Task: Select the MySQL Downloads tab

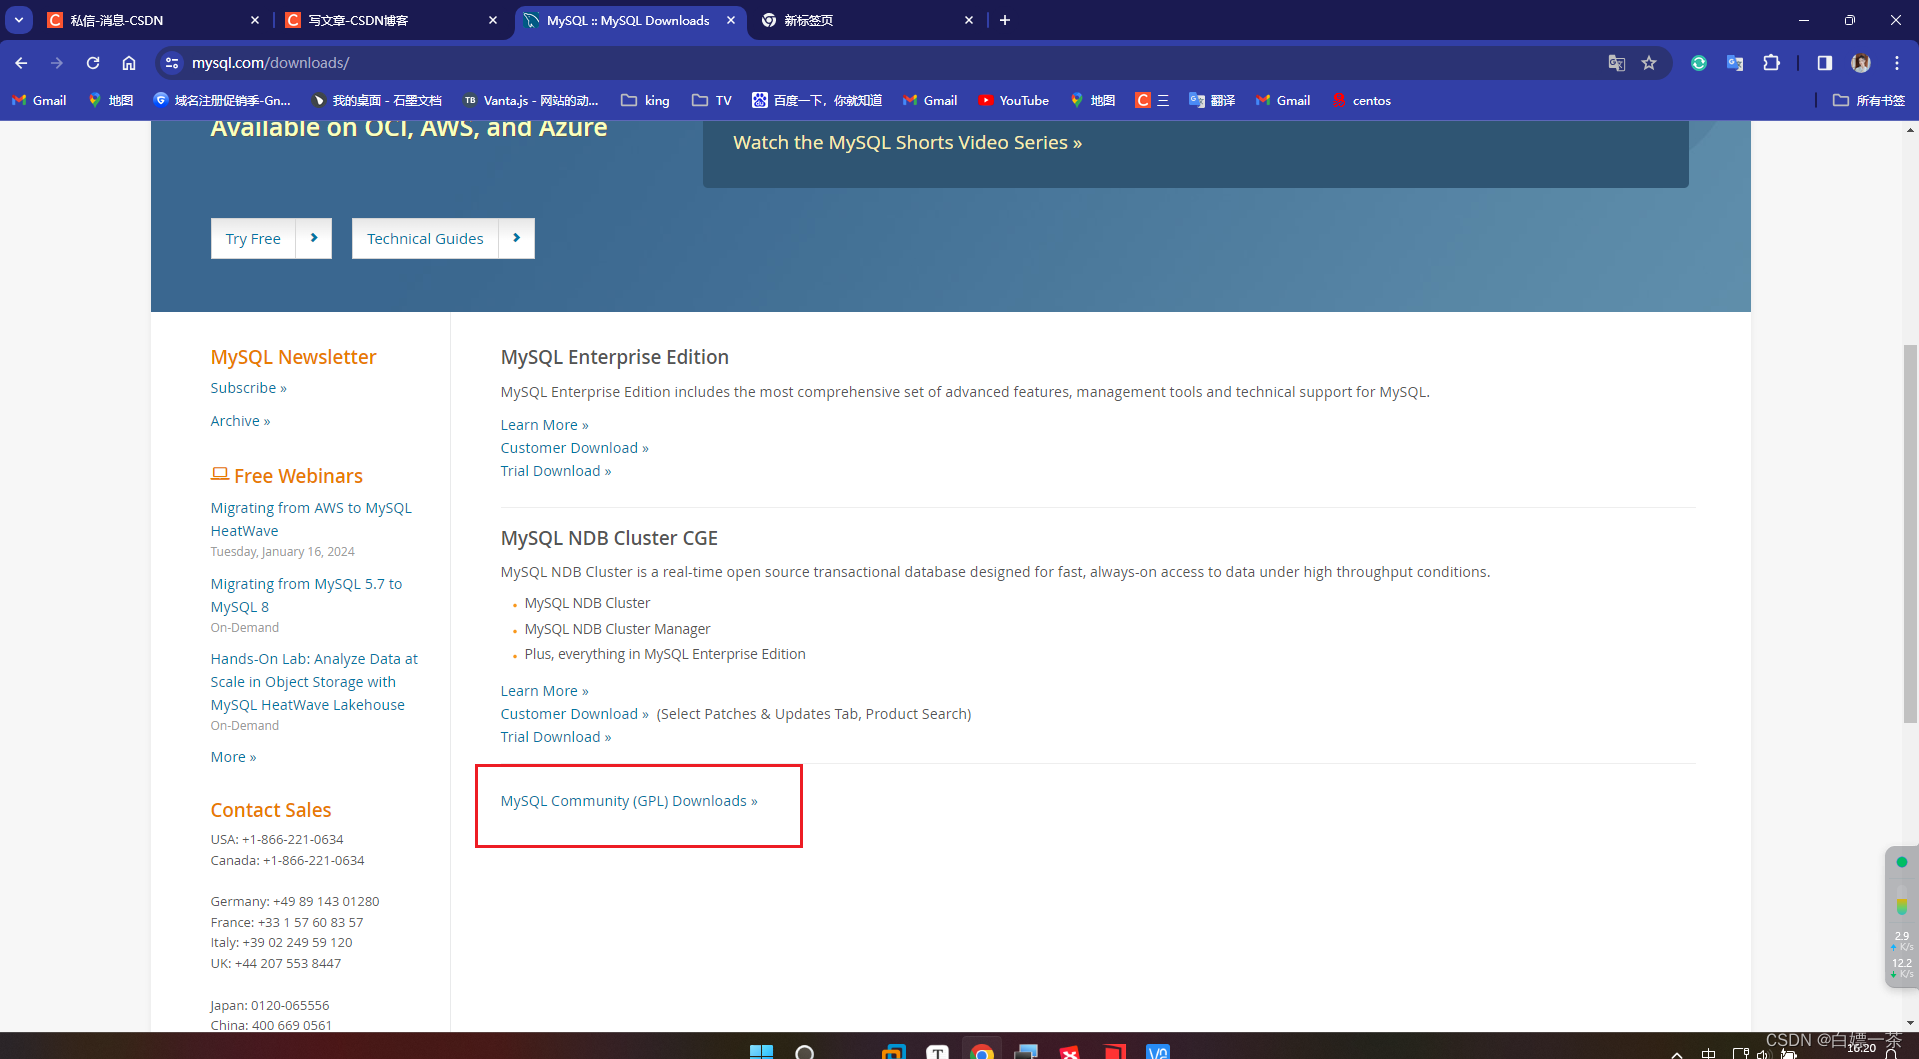Action: (x=629, y=20)
